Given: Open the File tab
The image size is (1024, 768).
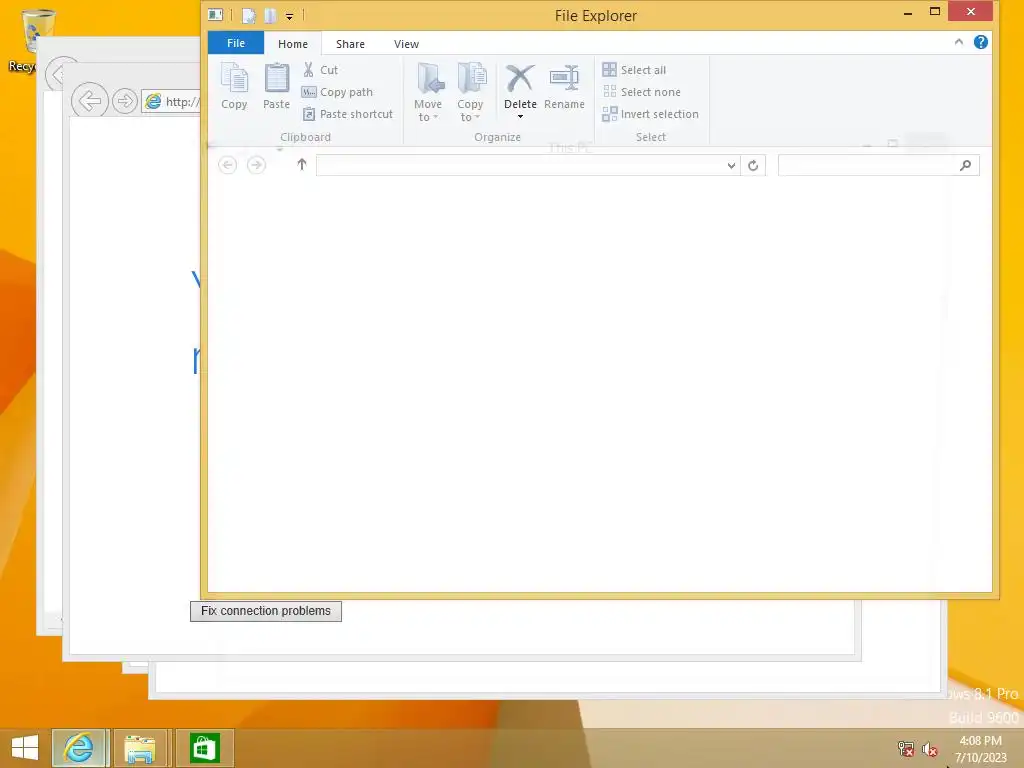Looking at the screenshot, I should (x=236, y=43).
